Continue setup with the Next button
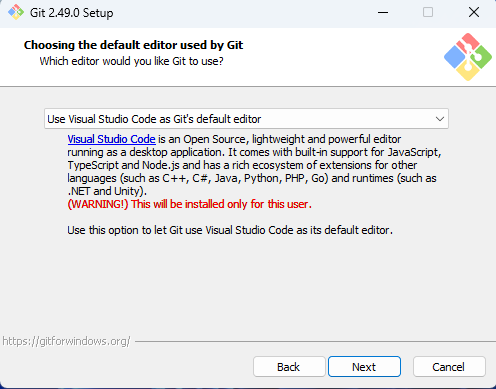 tap(364, 367)
